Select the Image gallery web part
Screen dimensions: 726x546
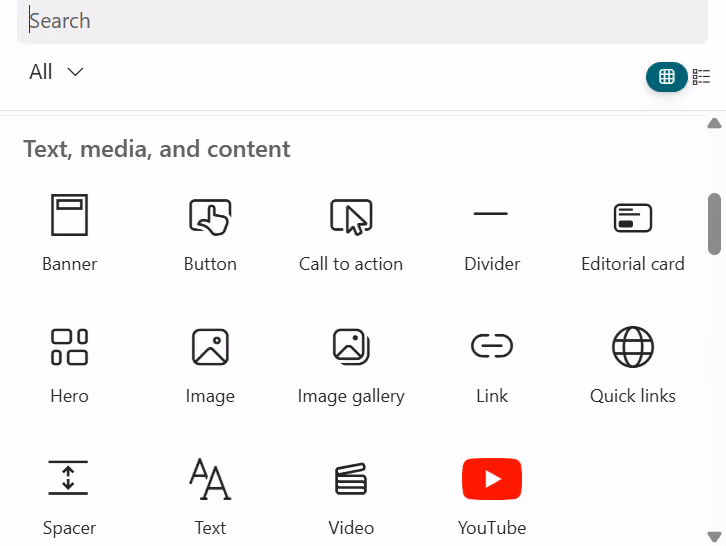351,366
